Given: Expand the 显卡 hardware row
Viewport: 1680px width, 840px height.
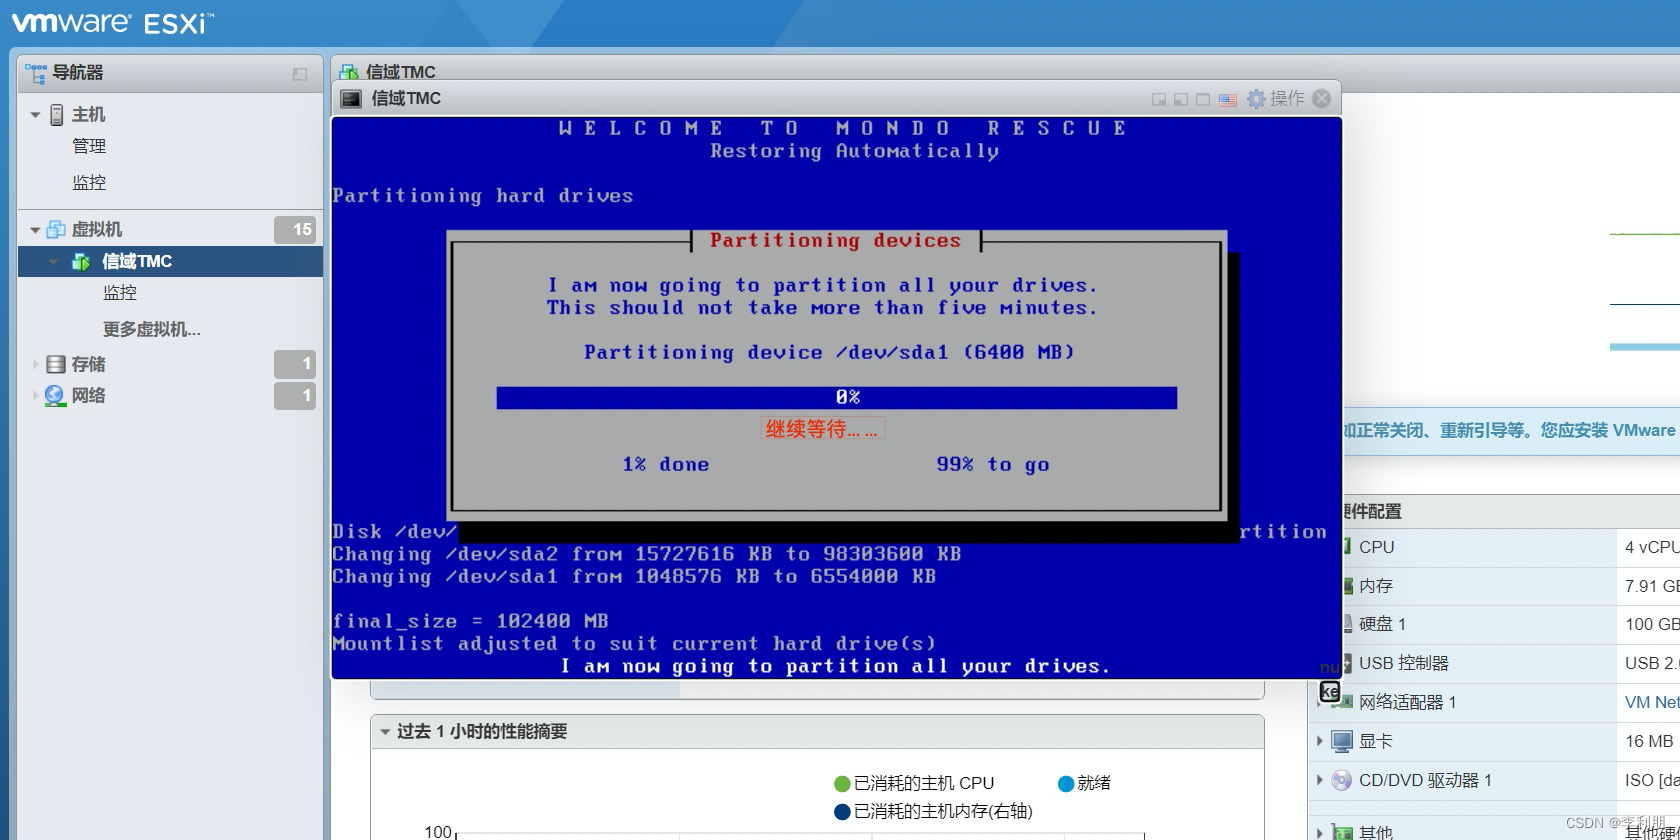Looking at the screenshot, I should tap(1320, 741).
